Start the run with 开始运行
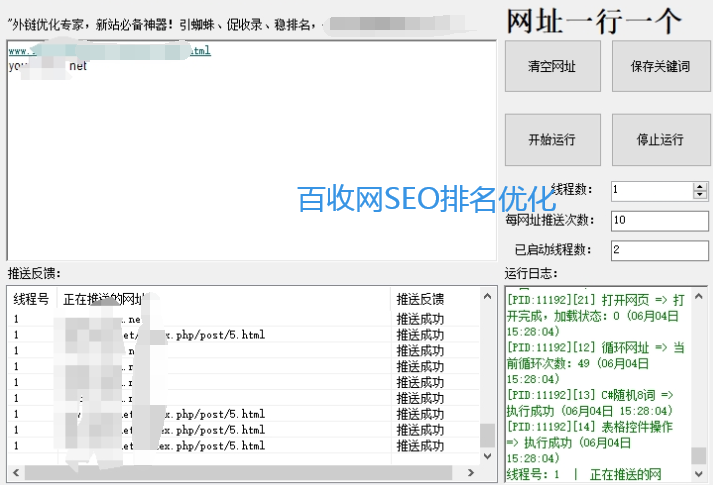This screenshot has width=713, height=485. tap(552, 140)
